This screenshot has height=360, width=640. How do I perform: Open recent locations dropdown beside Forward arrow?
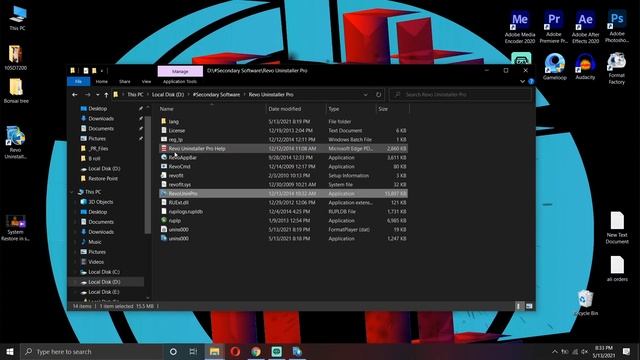[x=97, y=95]
